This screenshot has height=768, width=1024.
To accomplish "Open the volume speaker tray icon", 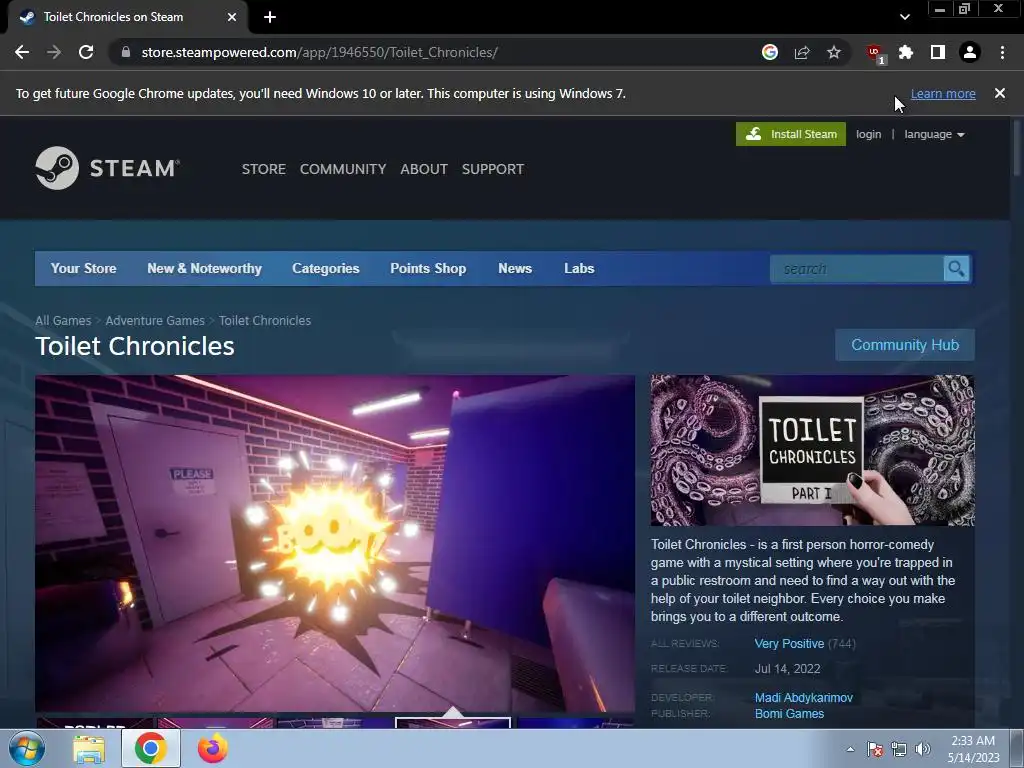I will click(922, 749).
